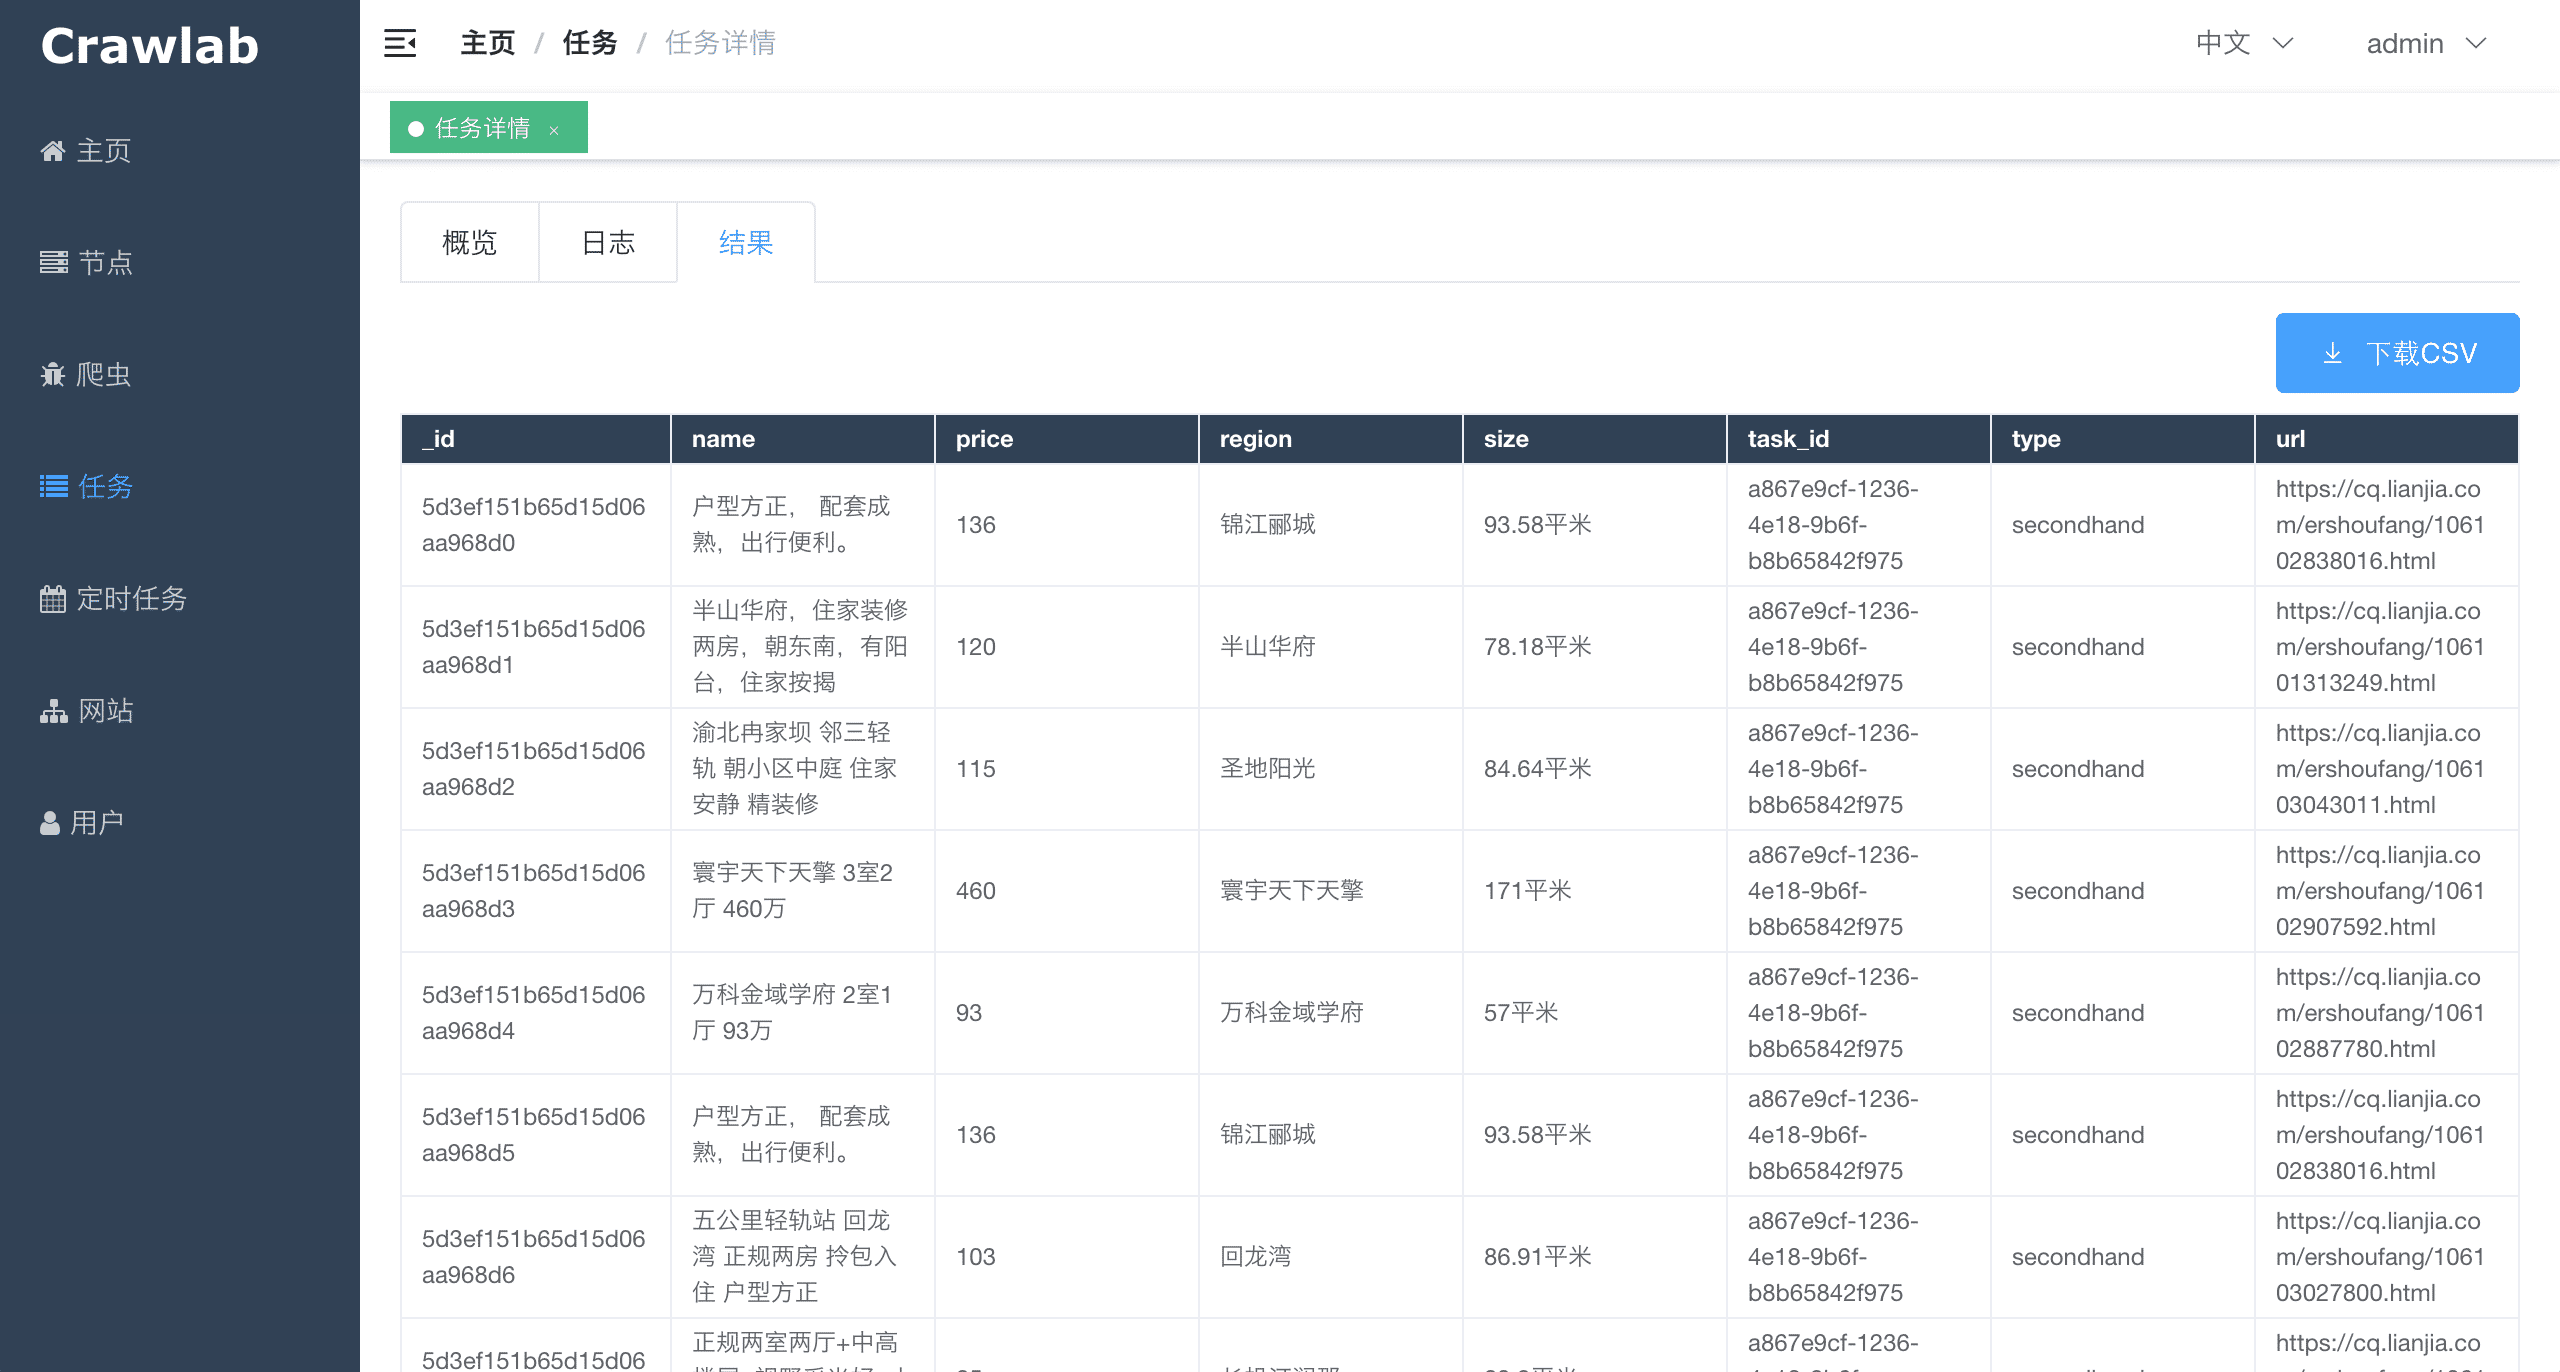Open the 定时任务 schedules calendar icon

click(x=53, y=598)
